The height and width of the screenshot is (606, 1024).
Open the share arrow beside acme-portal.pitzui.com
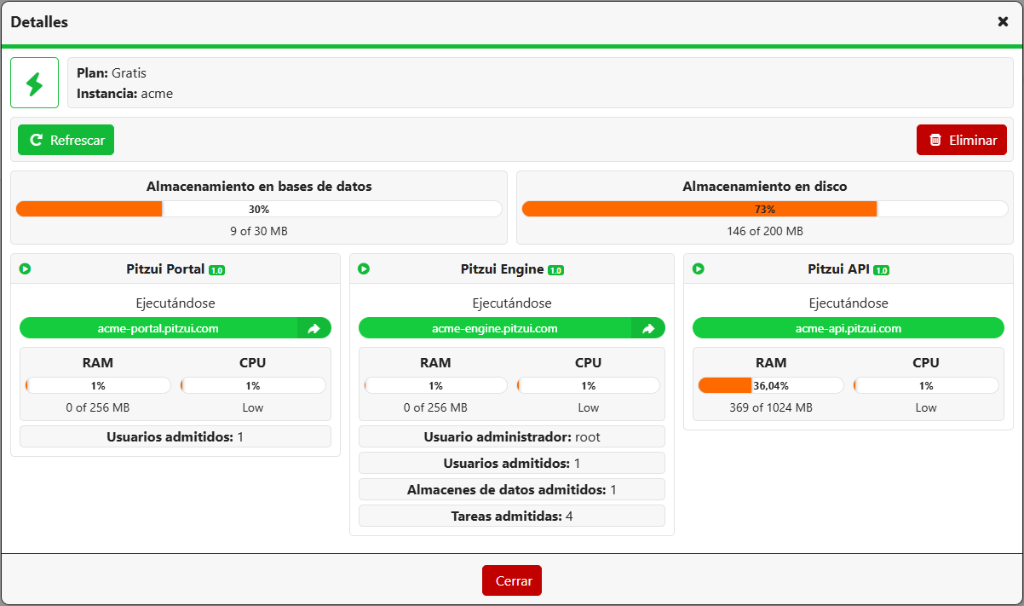click(314, 328)
